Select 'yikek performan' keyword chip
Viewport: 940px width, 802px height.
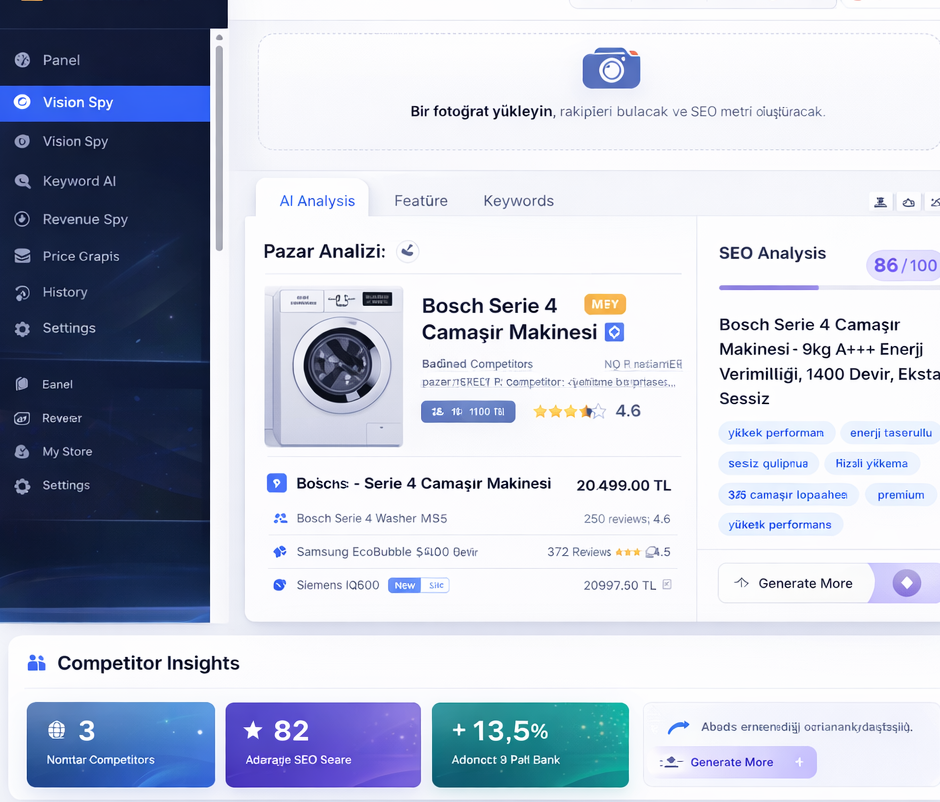[776, 433]
